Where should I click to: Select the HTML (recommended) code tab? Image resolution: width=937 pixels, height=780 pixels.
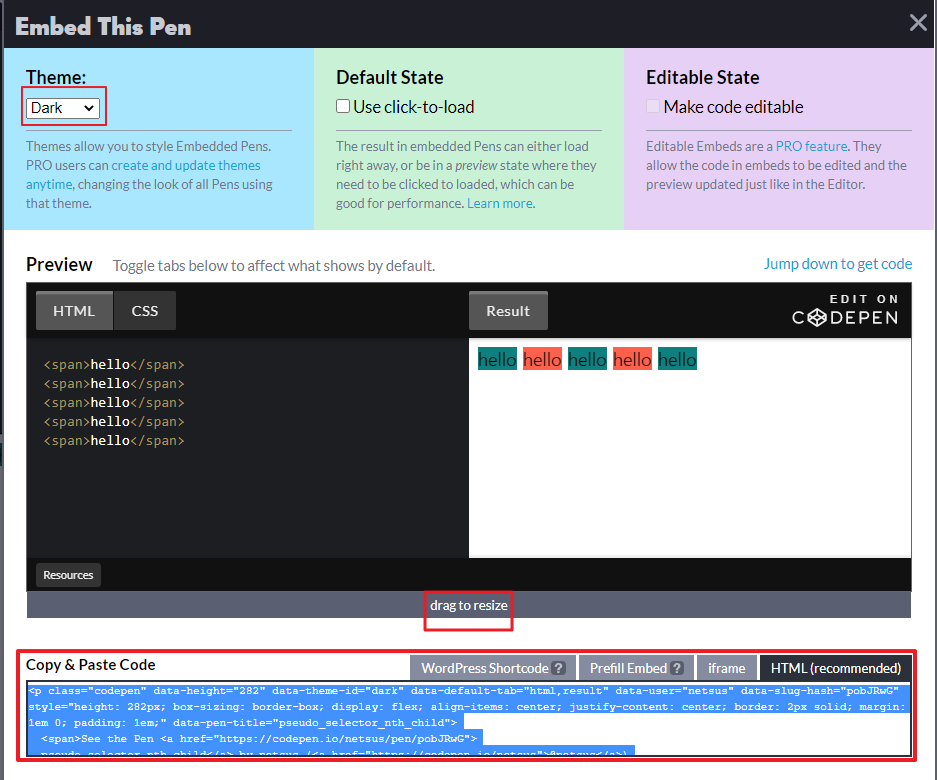tap(835, 668)
